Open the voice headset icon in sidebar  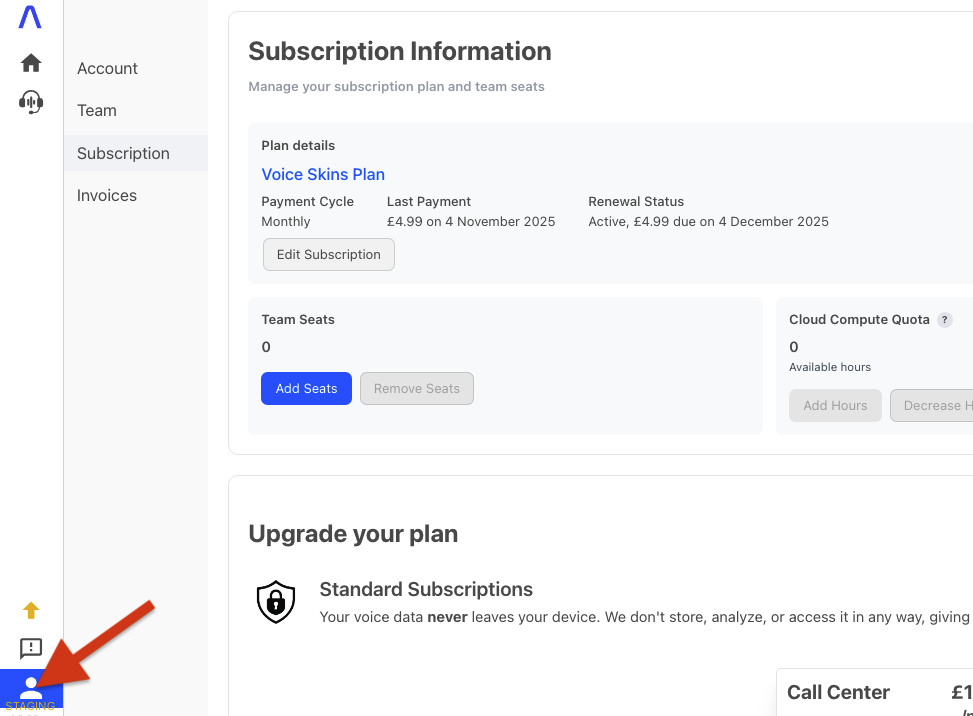31,101
